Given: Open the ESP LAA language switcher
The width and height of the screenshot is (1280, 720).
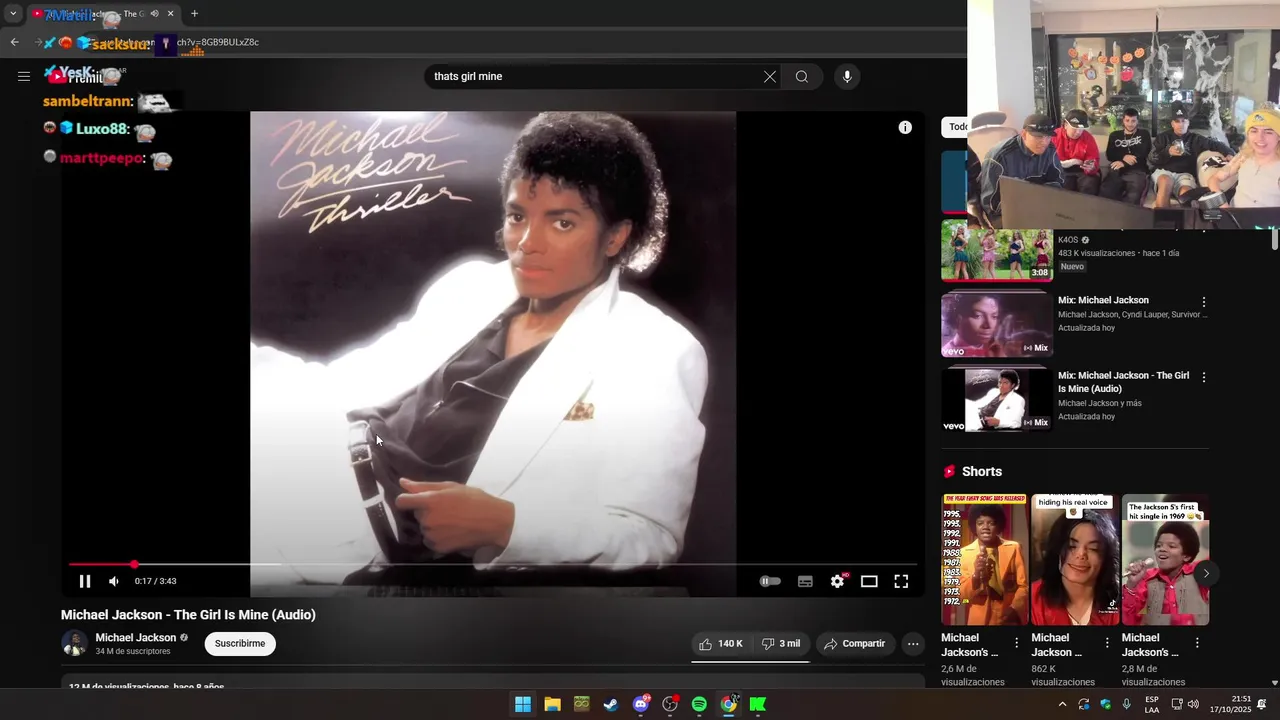Looking at the screenshot, I should [1152, 704].
